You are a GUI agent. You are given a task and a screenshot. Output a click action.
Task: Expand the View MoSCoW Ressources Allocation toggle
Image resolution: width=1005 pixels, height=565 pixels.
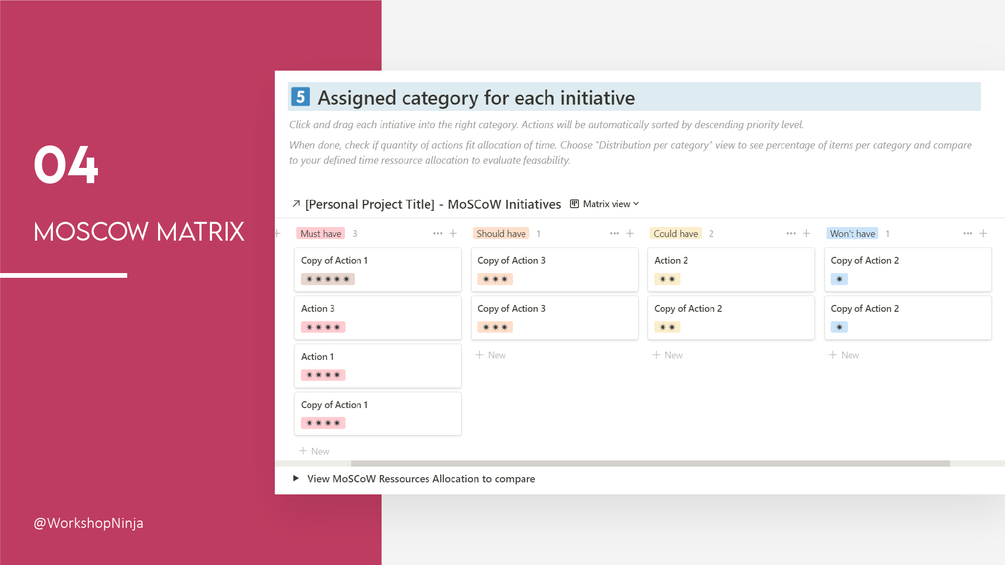coord(296,479)
